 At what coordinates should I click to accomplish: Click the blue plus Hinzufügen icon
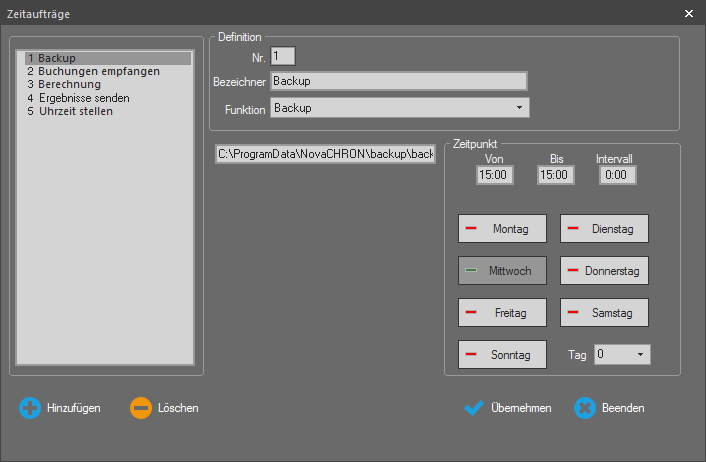30,408
